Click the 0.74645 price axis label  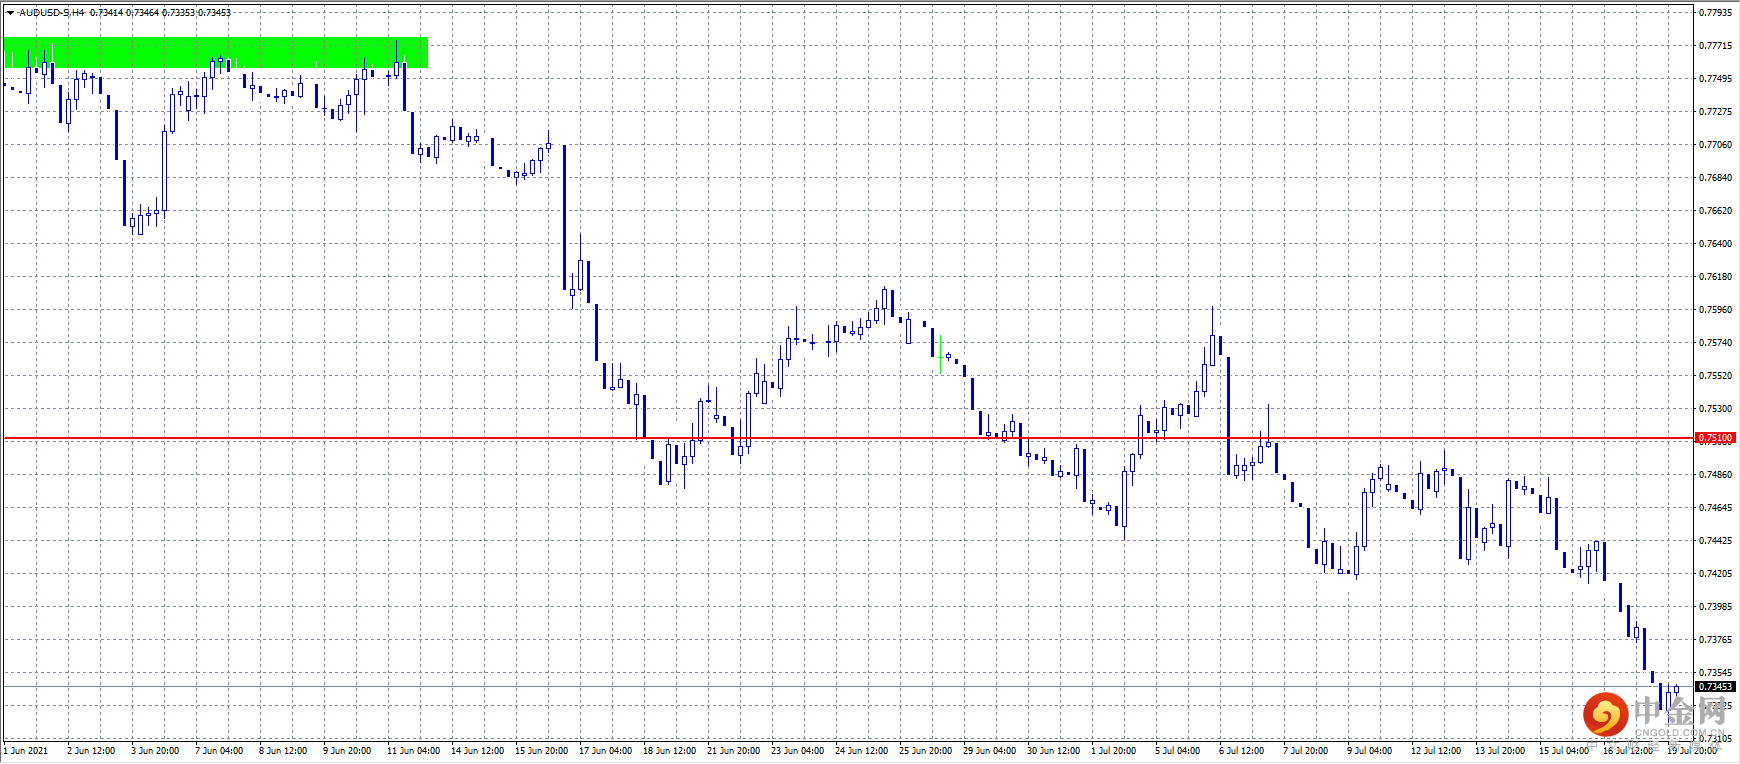1716,508
